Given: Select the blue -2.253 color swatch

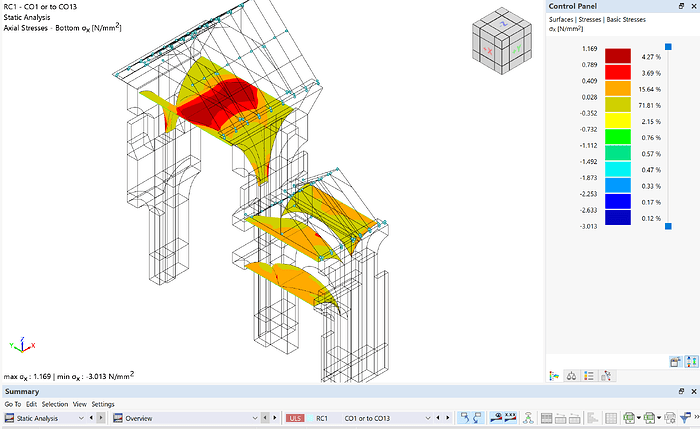Looking at the screenshot, I should click(x=618, y=201).
